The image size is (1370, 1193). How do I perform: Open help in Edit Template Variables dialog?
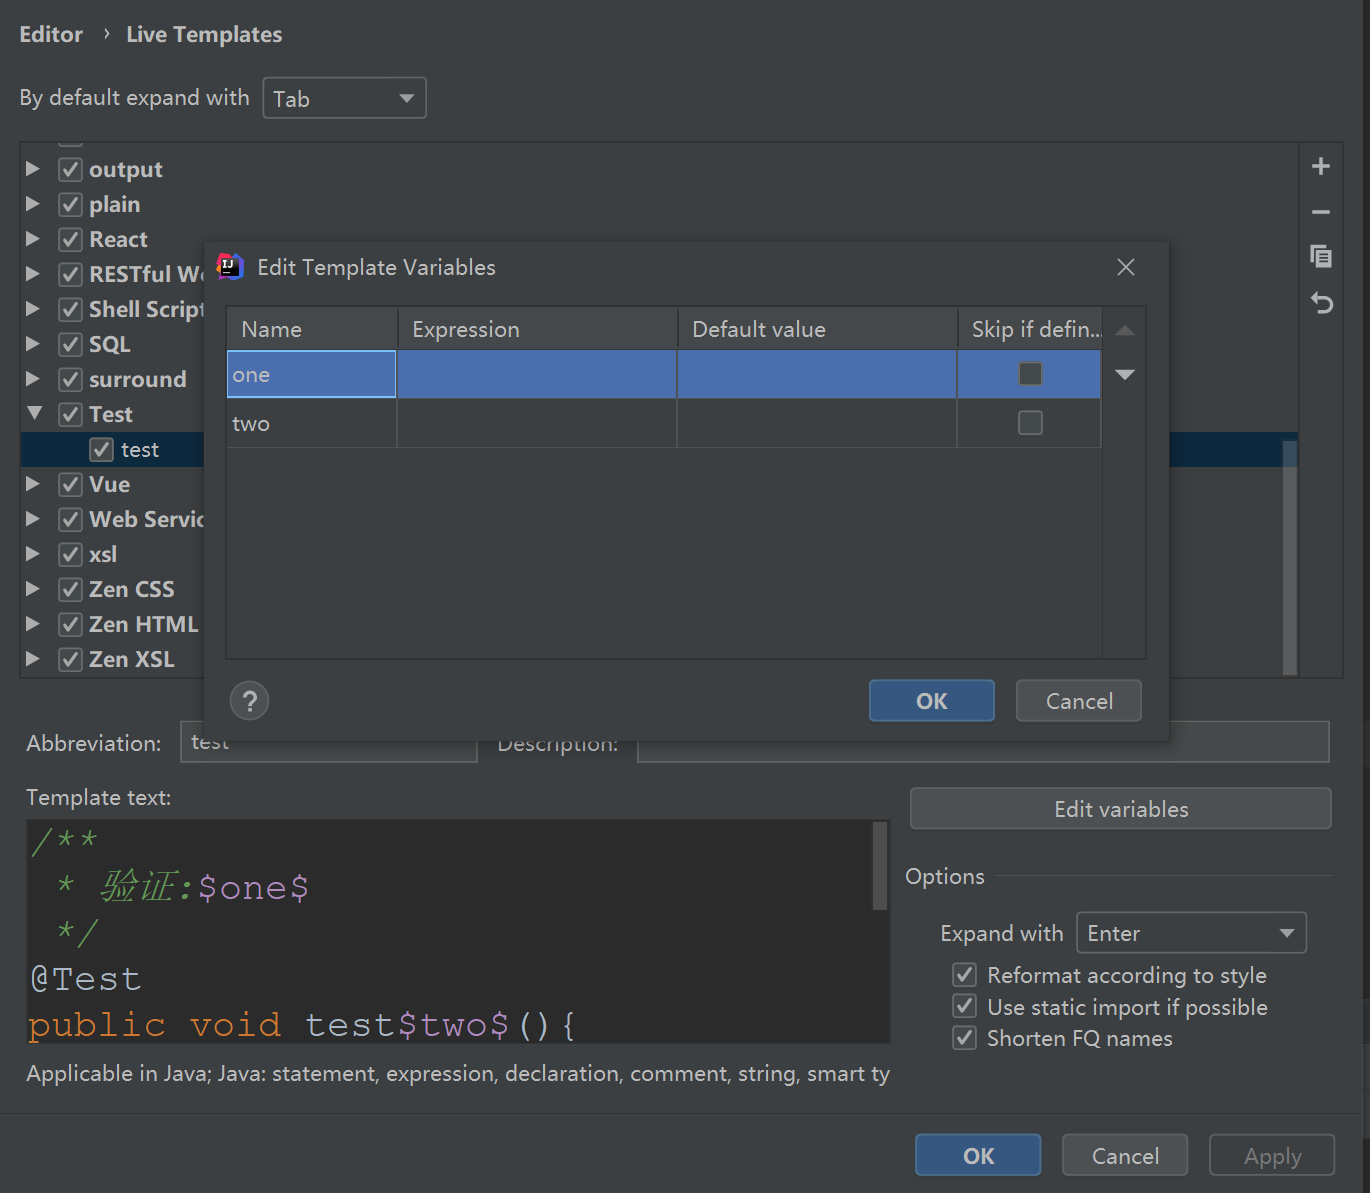point(250,701)
